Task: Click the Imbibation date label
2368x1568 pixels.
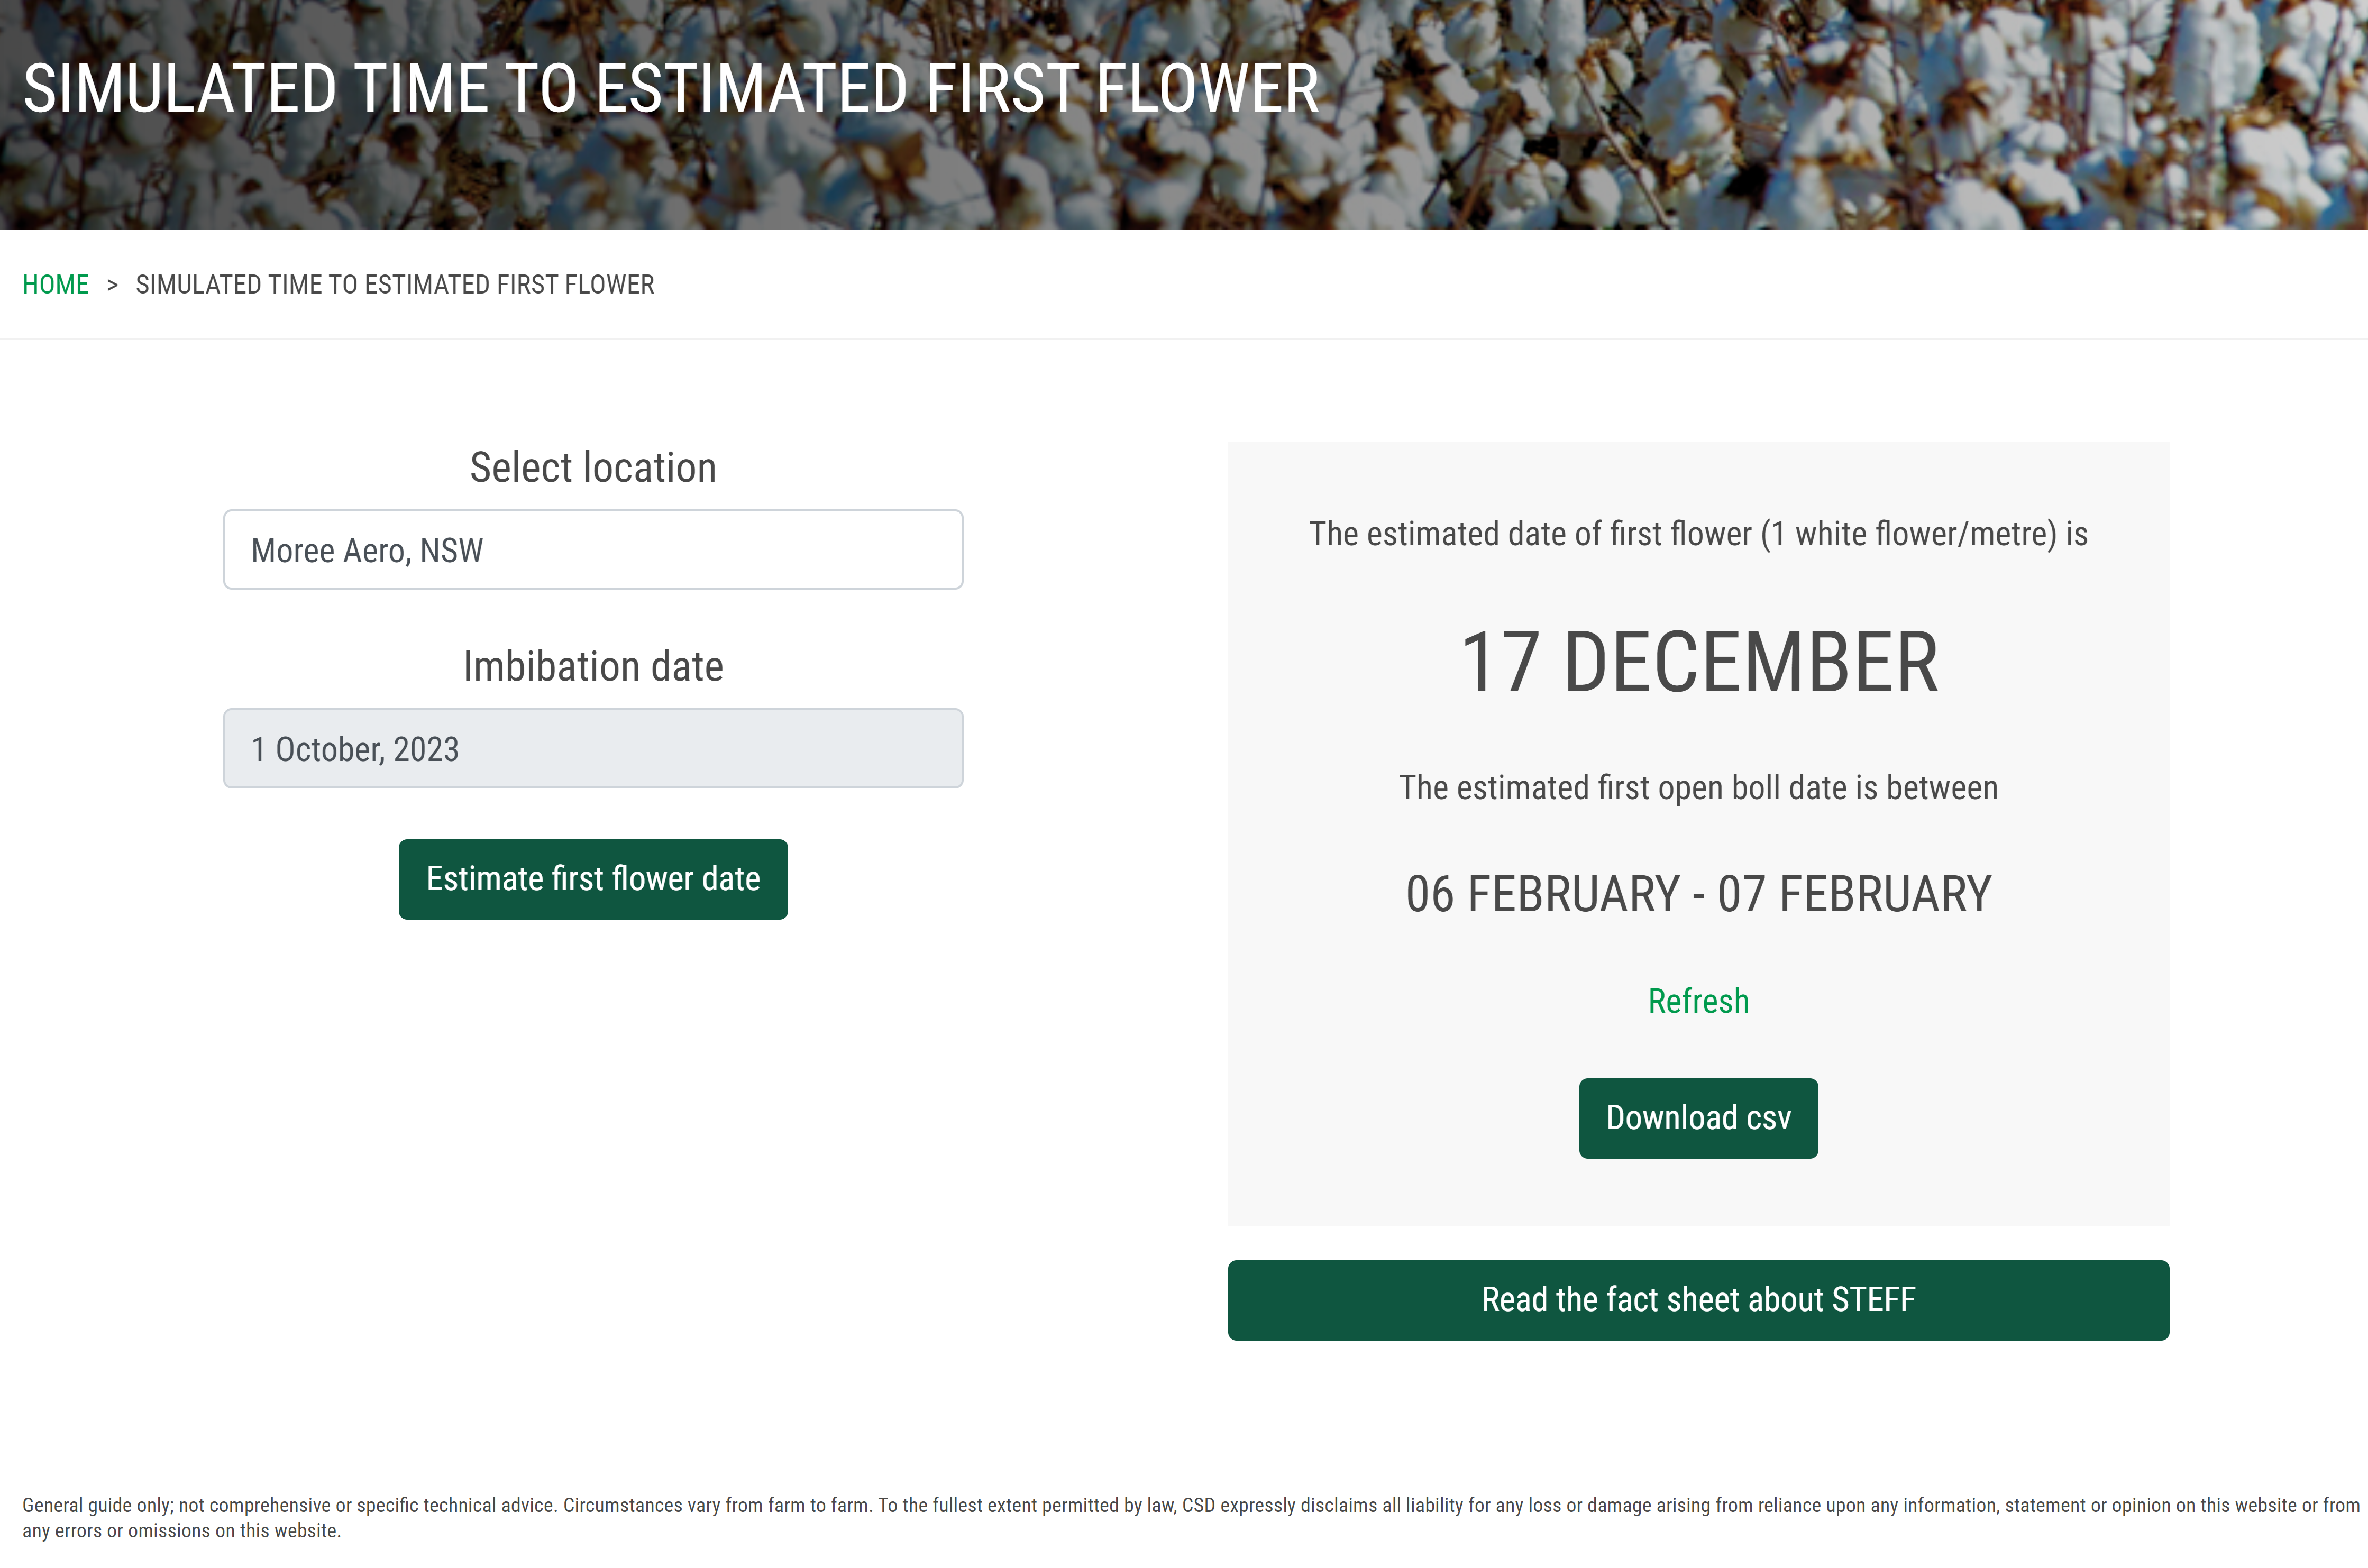Action: coord(593,667)
